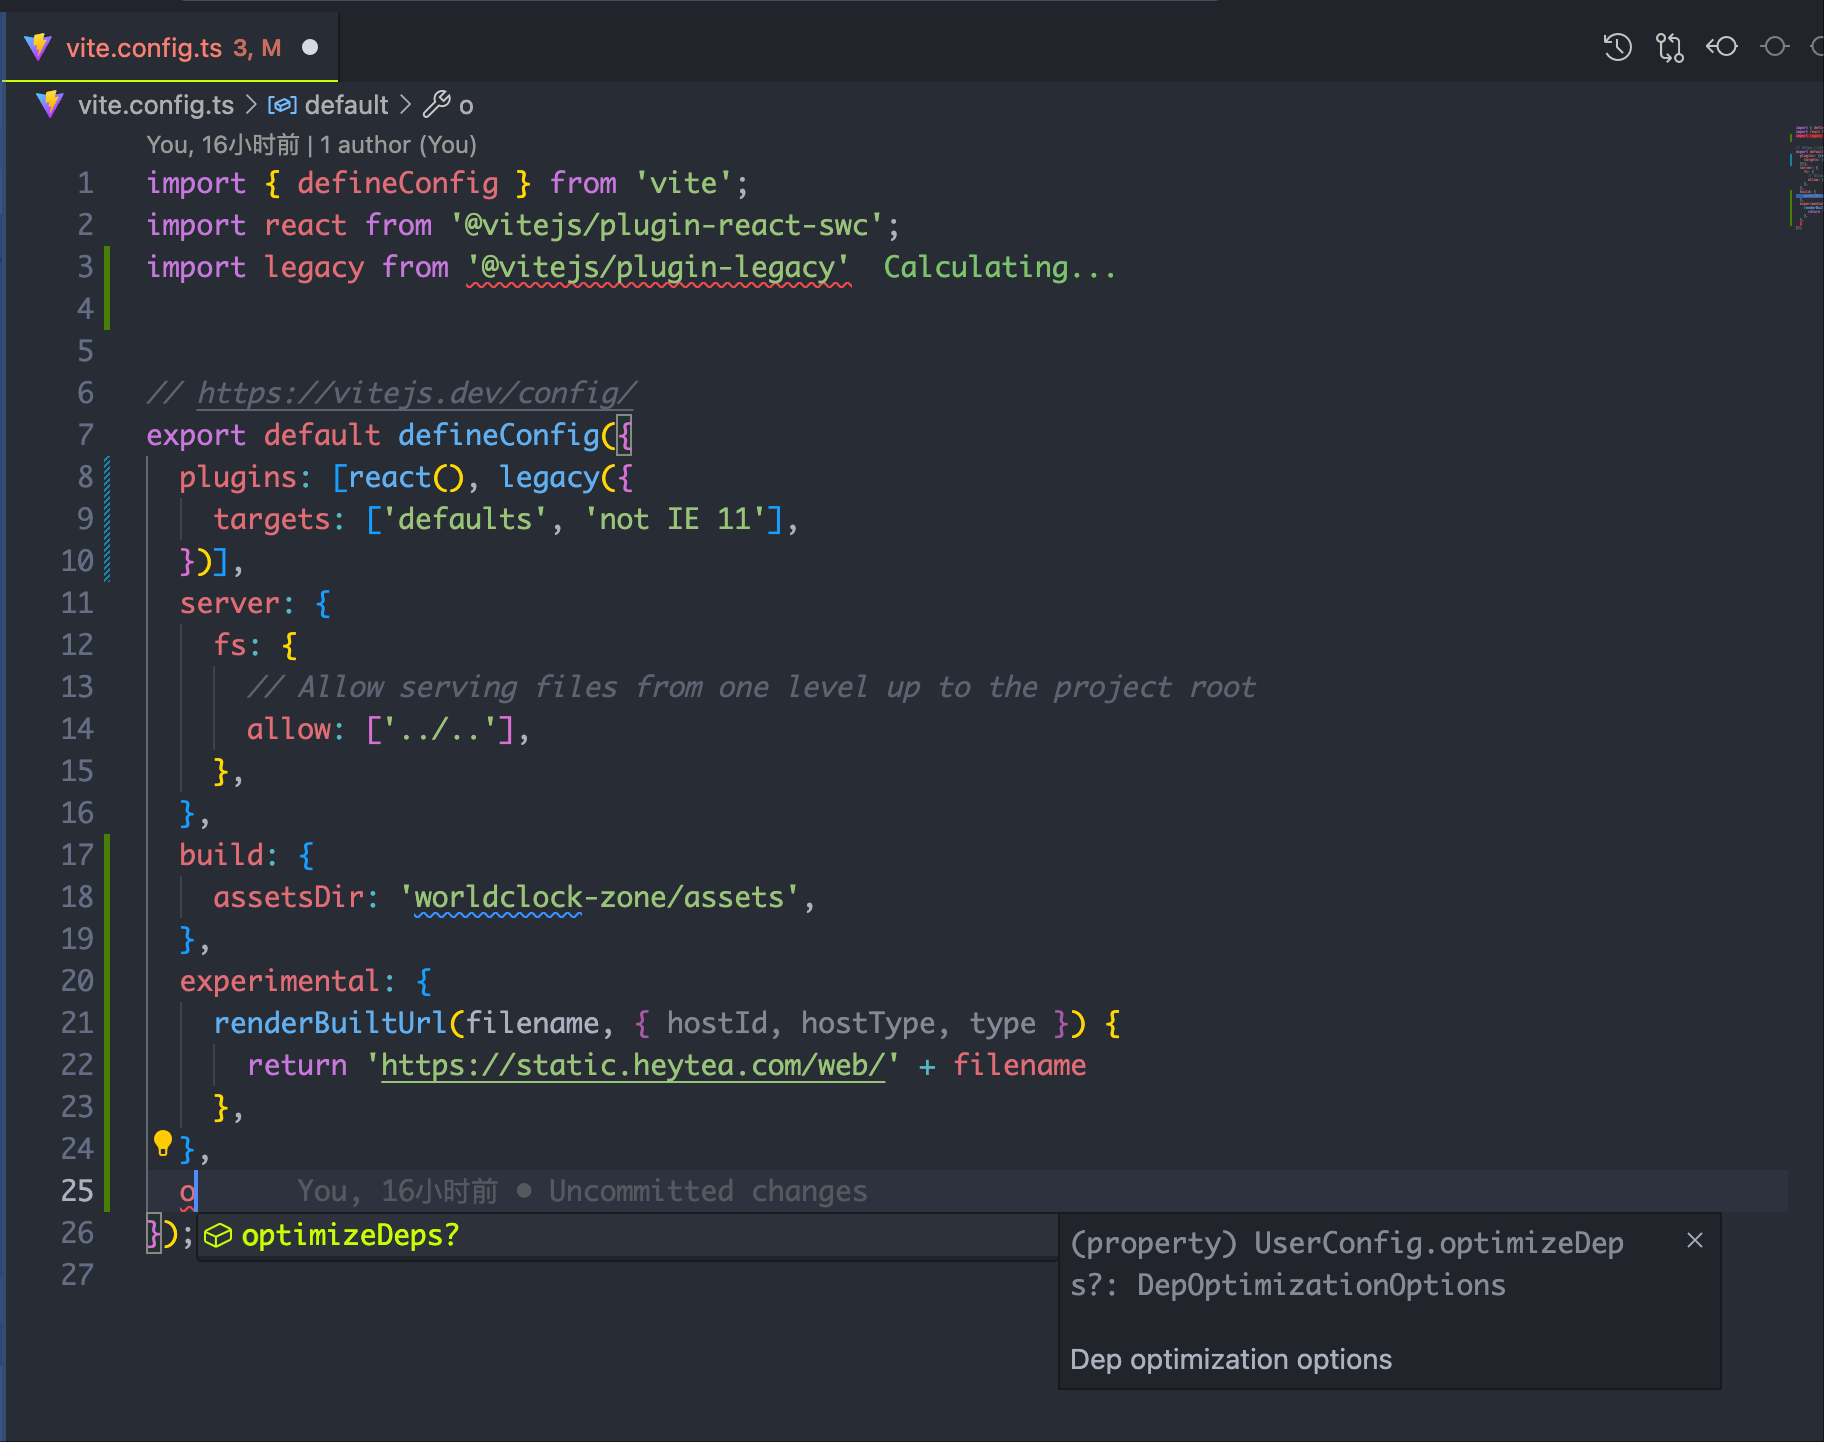Close the optimizeDeps documentation popup

pyautogui.click(x=1695, y=1240)
